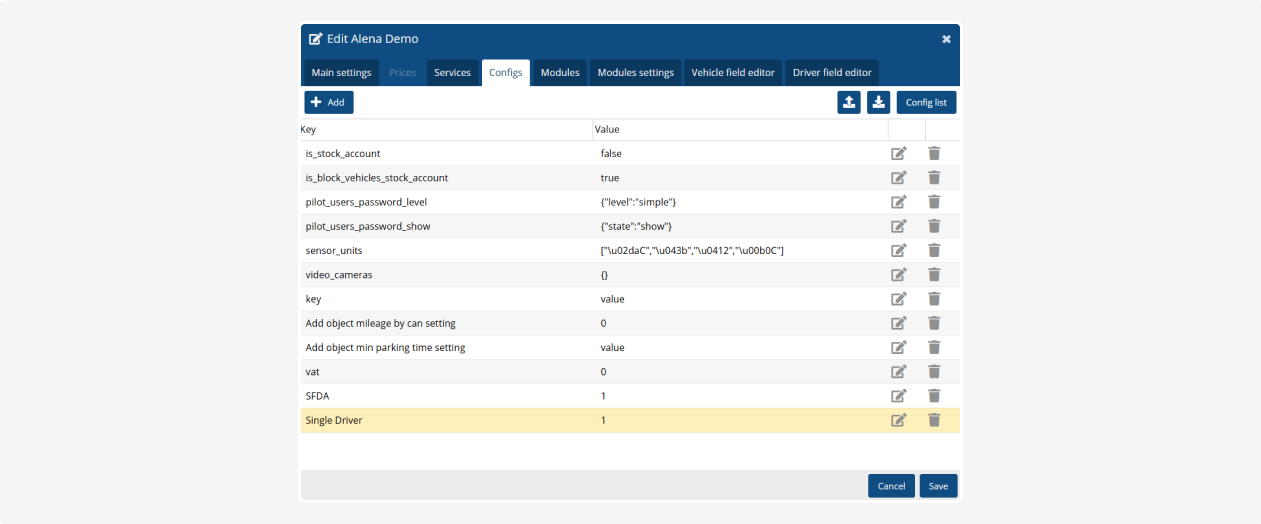Close the Edit Alena Demo dialog

tap(946, 39)
